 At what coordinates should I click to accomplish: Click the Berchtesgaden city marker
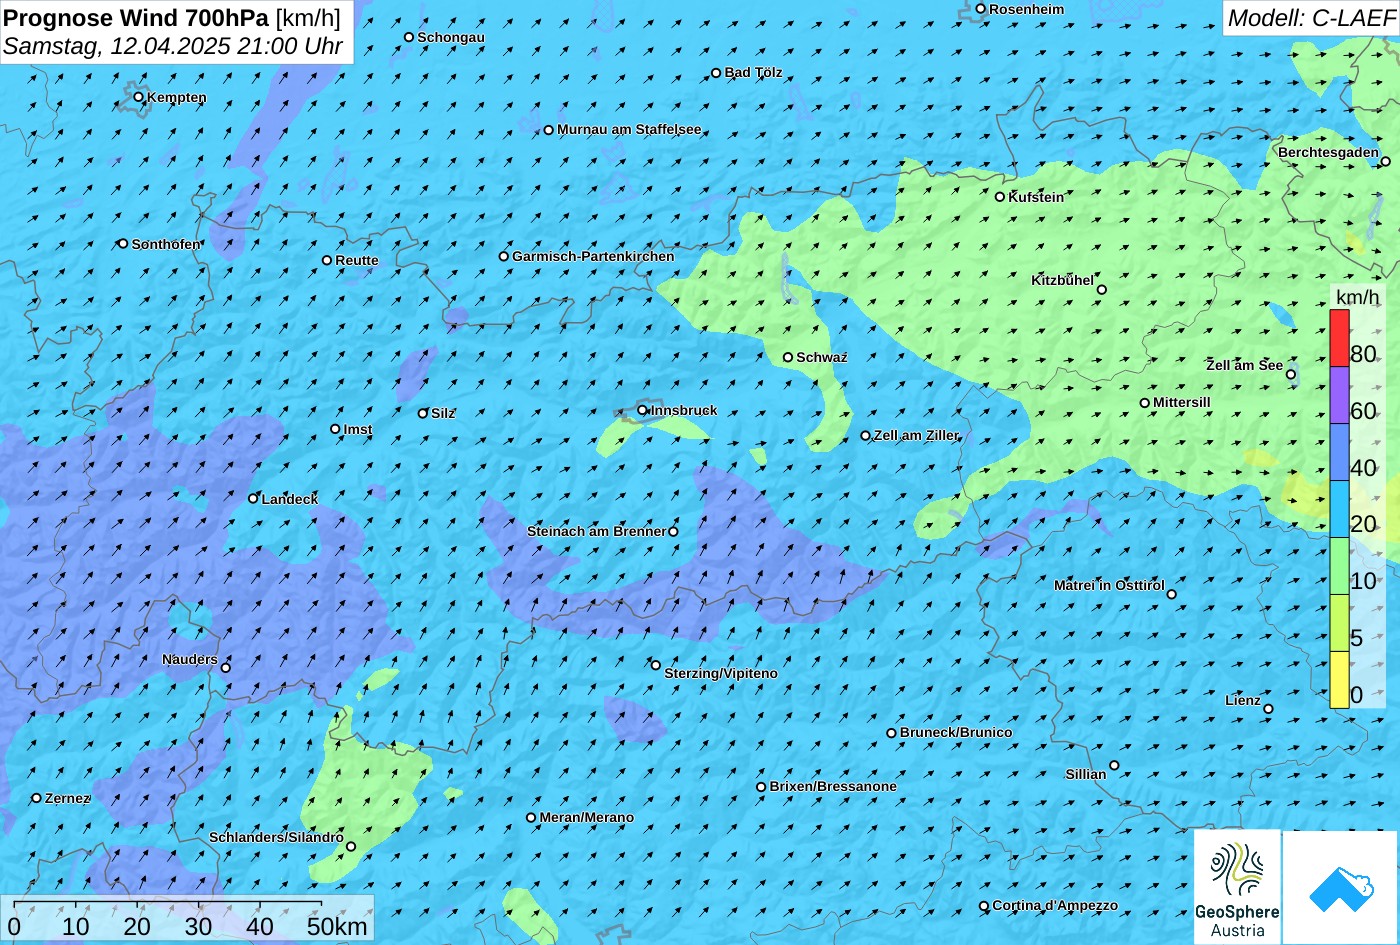[x=1386, y=161]
